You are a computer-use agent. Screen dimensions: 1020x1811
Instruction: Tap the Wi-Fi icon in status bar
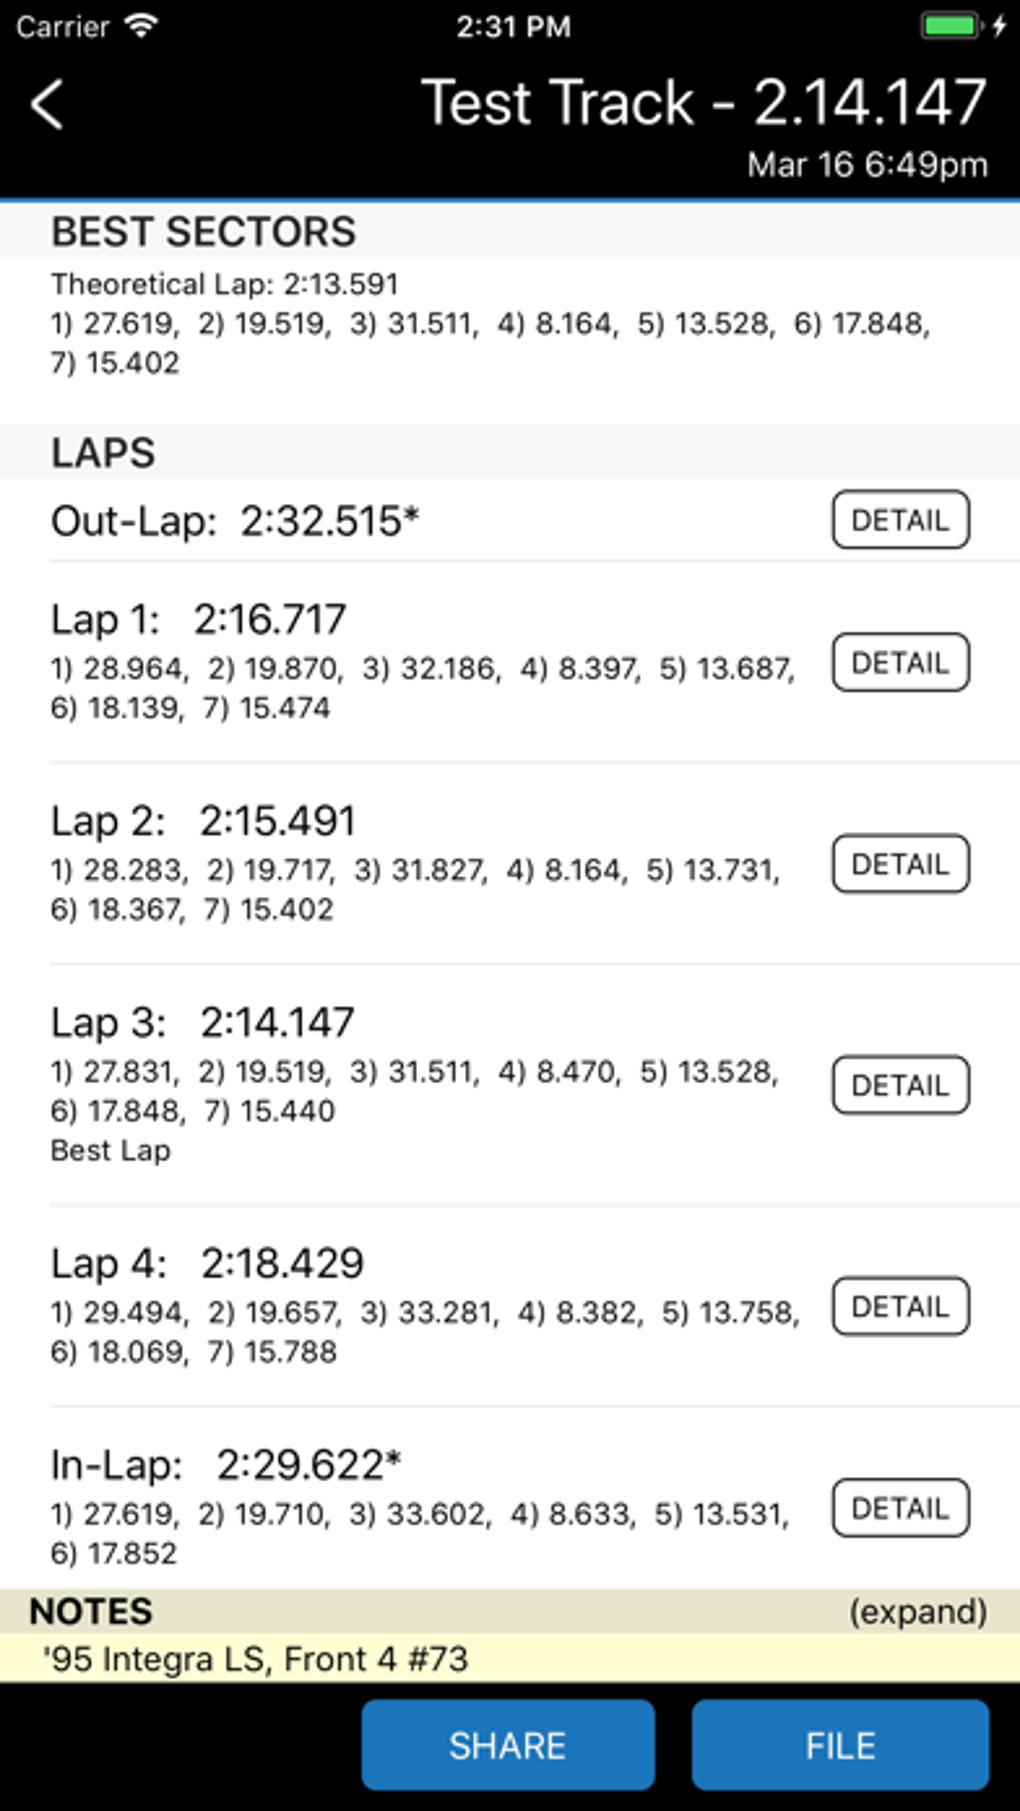tap(142, 26)
